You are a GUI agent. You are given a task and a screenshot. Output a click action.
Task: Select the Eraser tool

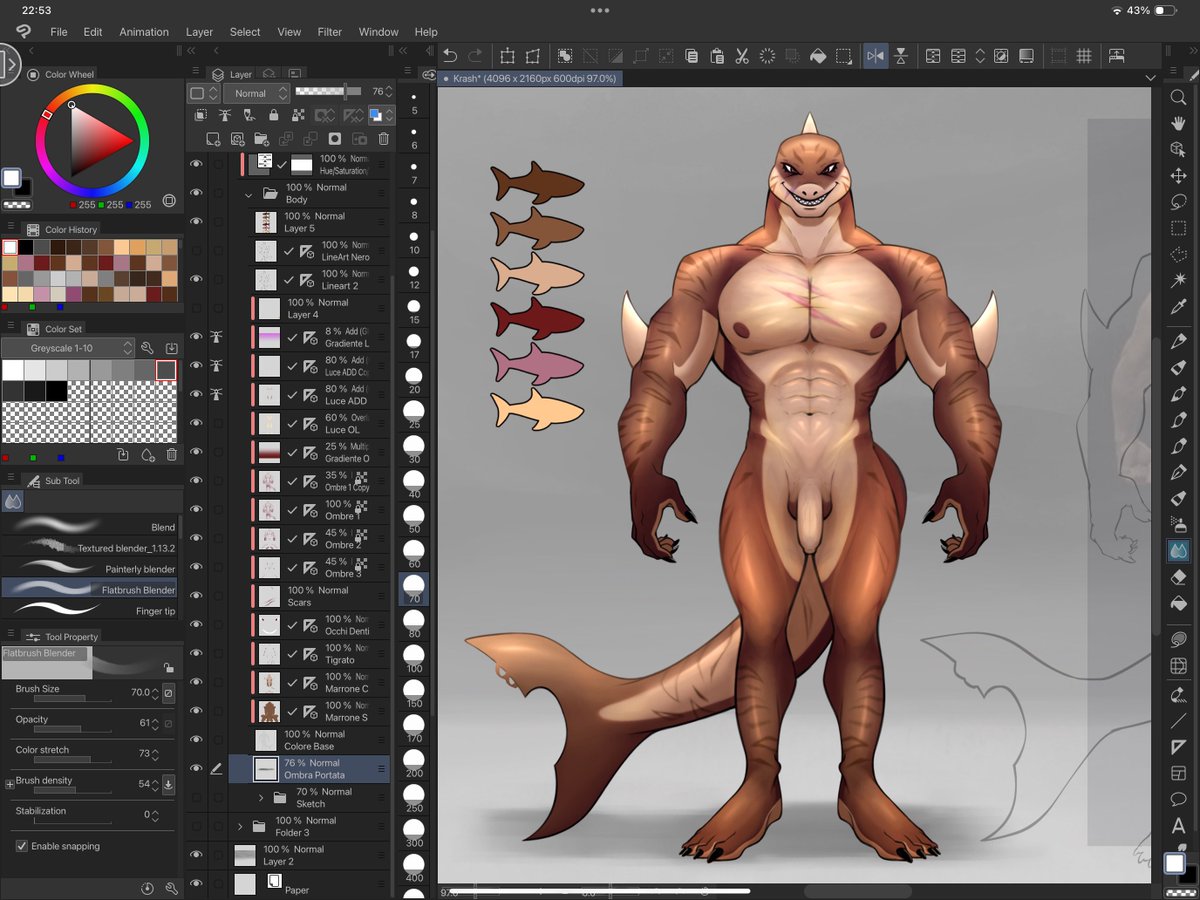(1178, 577)
